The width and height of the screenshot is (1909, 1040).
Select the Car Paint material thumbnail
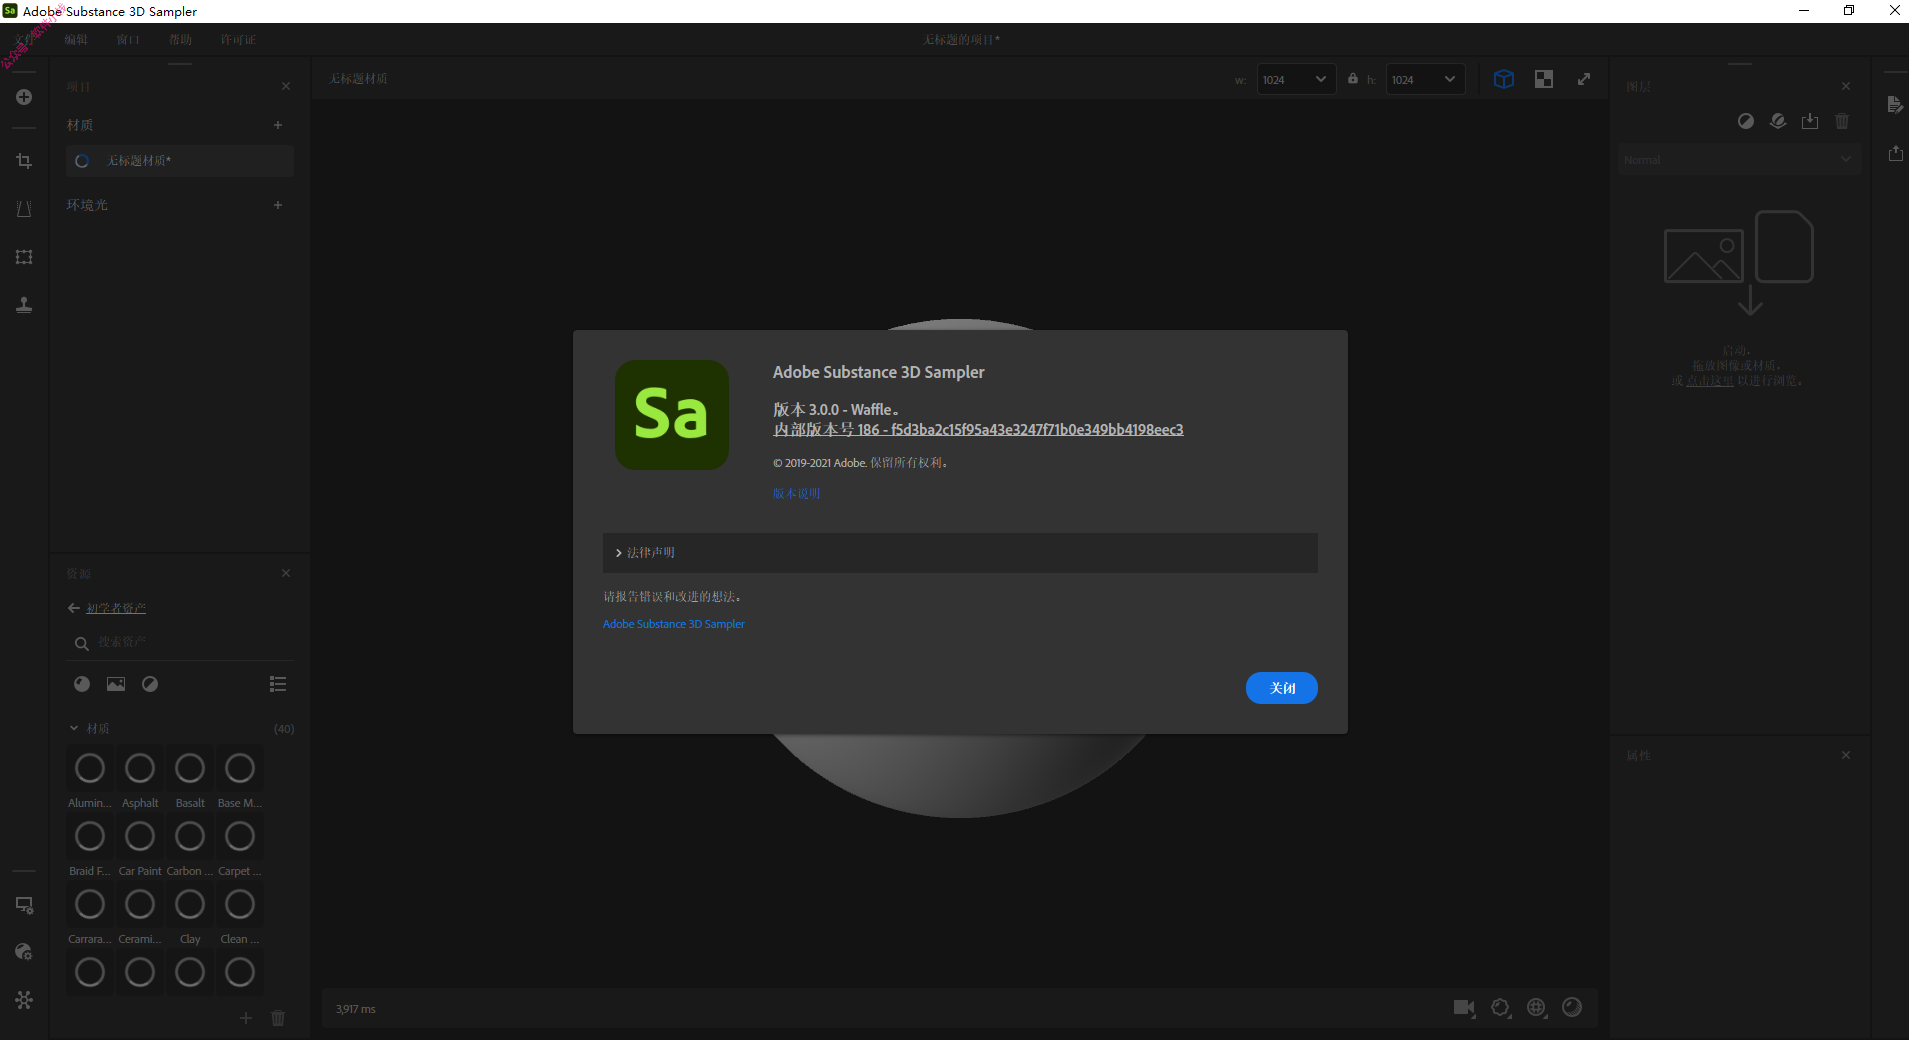pyautogui.click(x=140, y=836)
